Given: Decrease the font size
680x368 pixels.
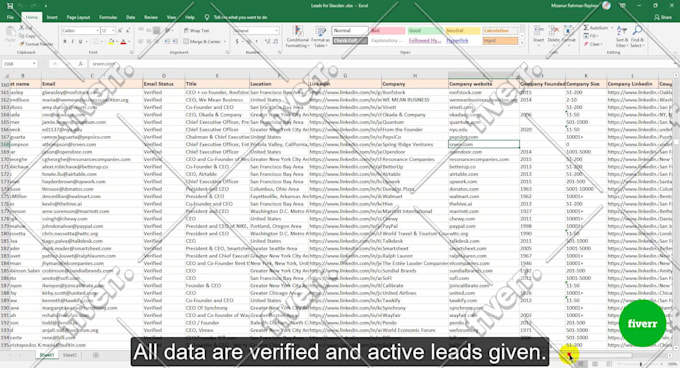Looking at the screenshot, I should coord(128,31).
